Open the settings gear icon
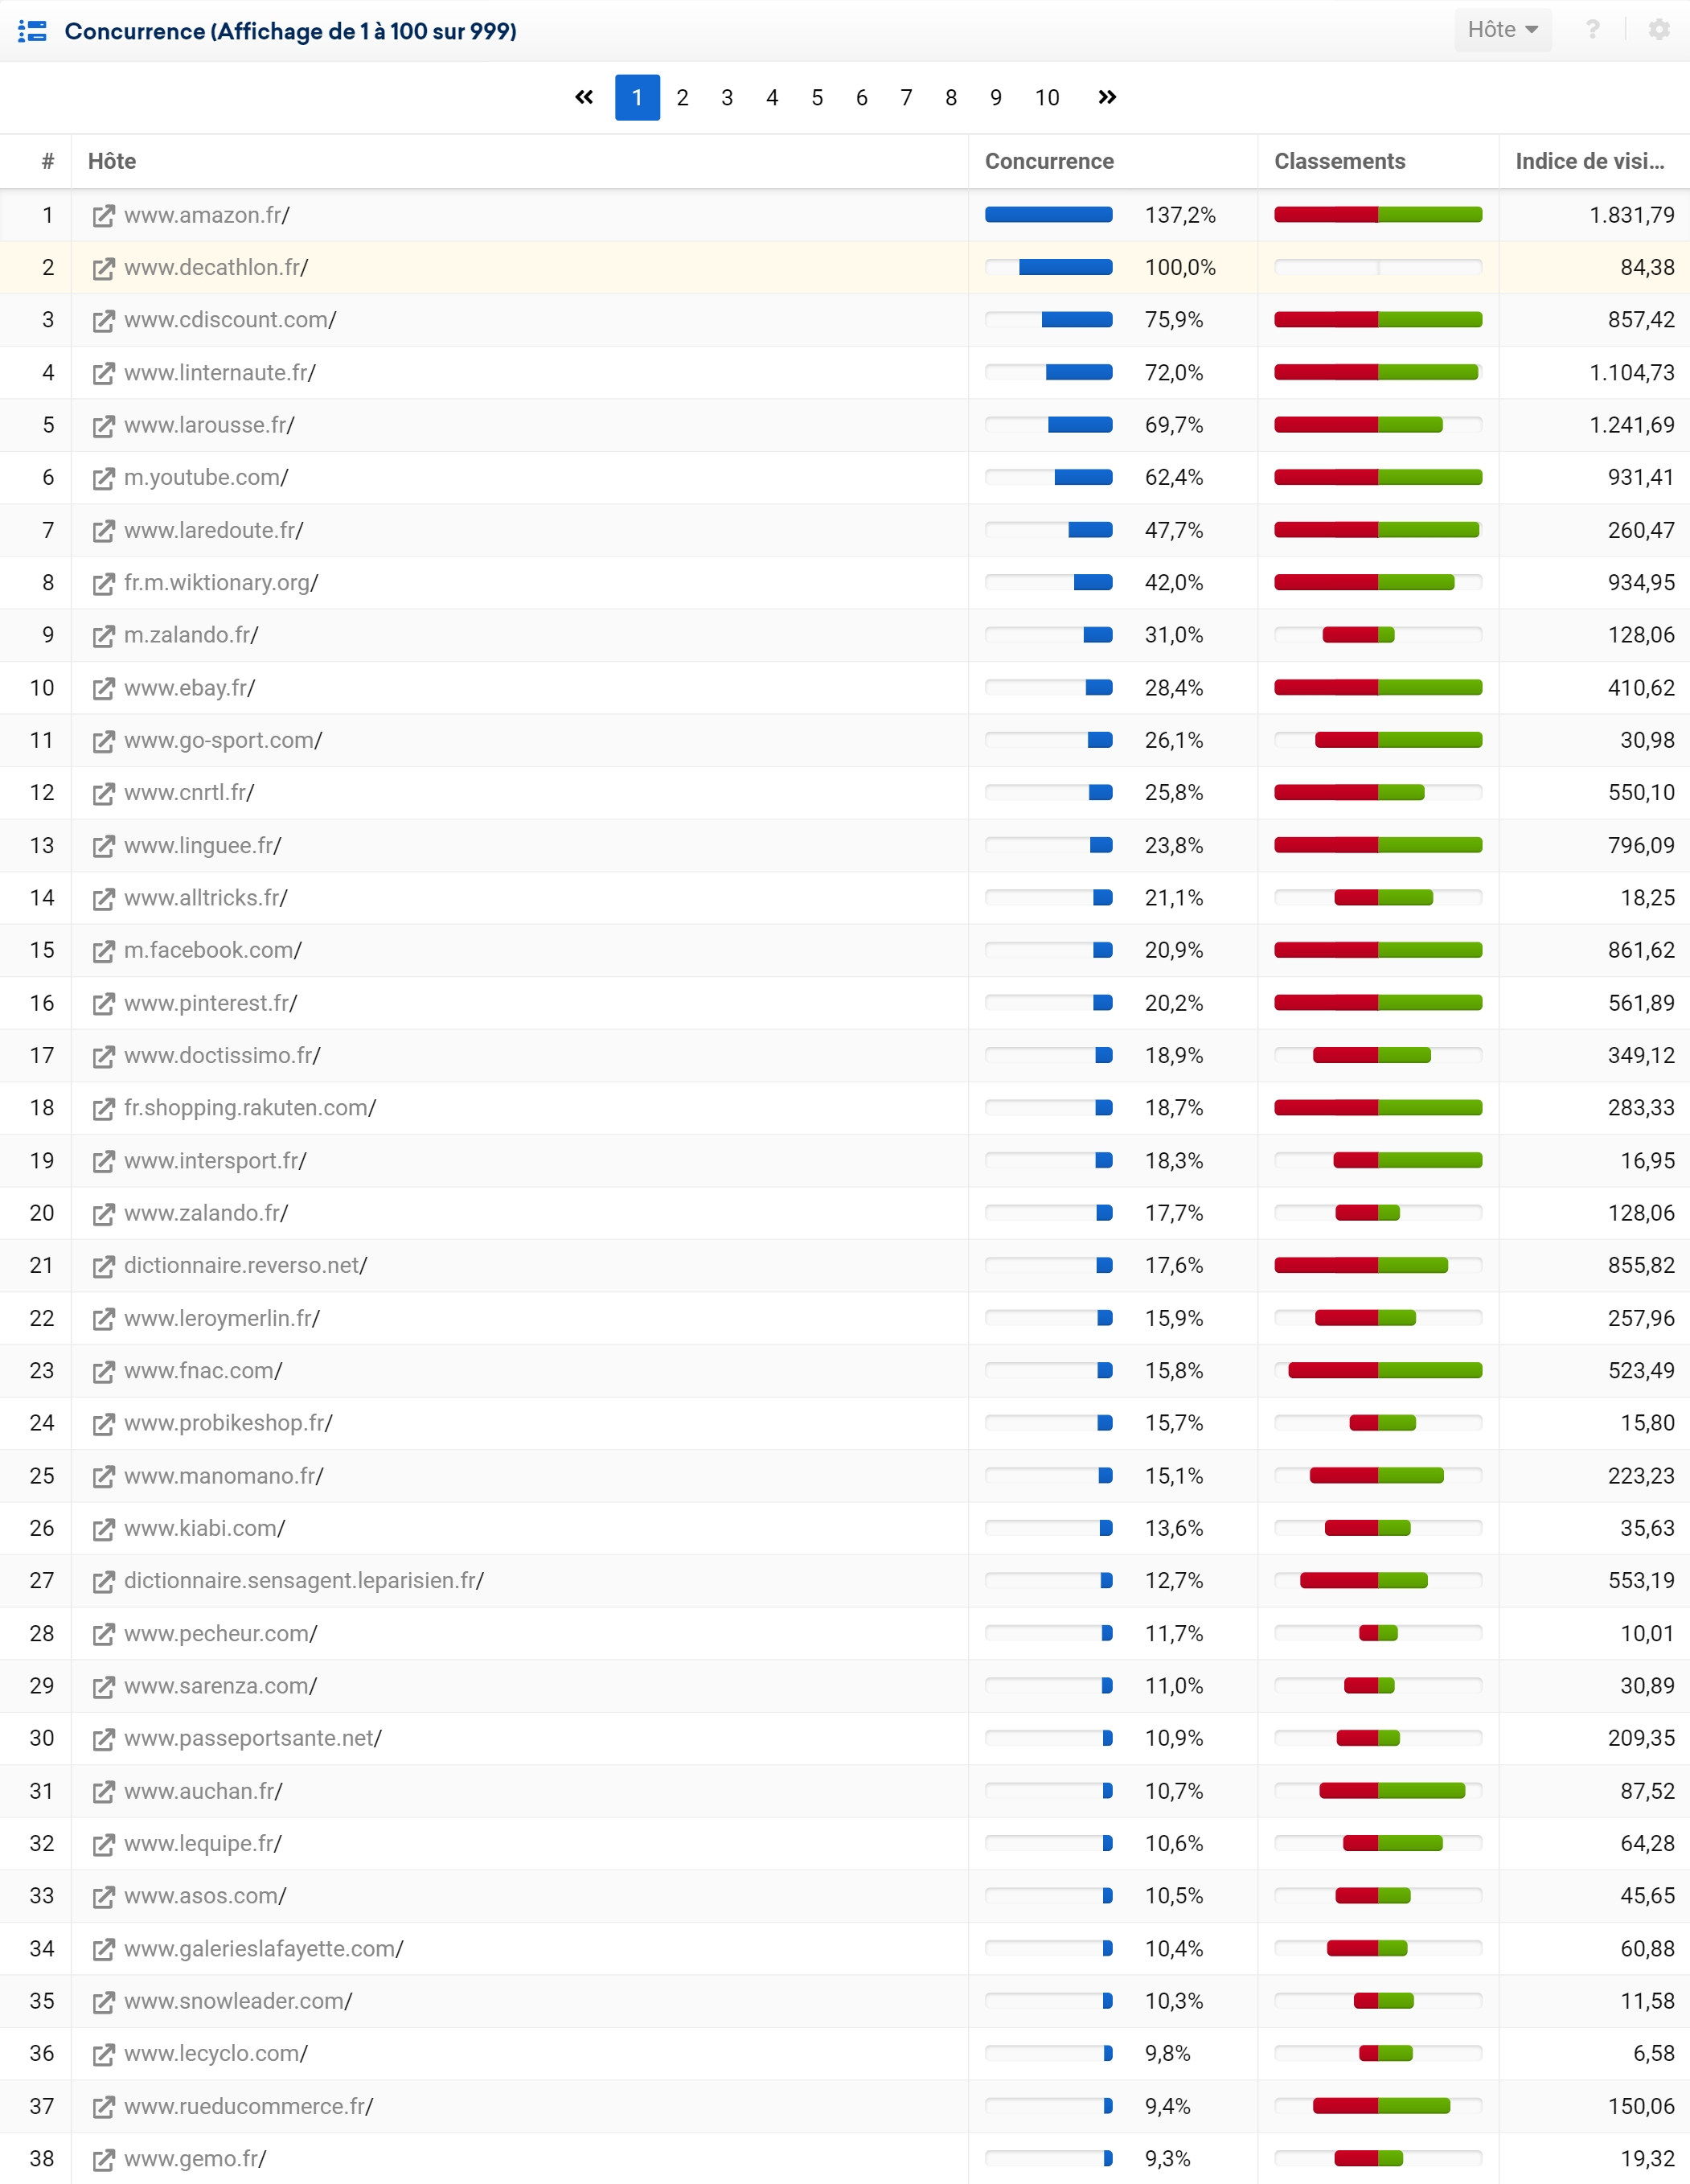 coord(1659,30)
